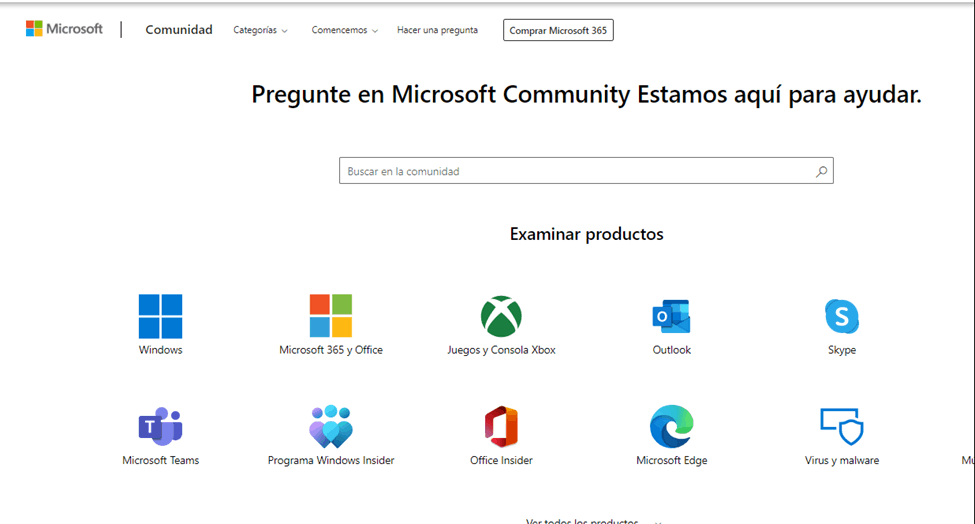This screenshot has width=975, height=524.
Task: Click the Microsoft 365 y Office label
Action: pyautogui.click(x=331, y=350)
